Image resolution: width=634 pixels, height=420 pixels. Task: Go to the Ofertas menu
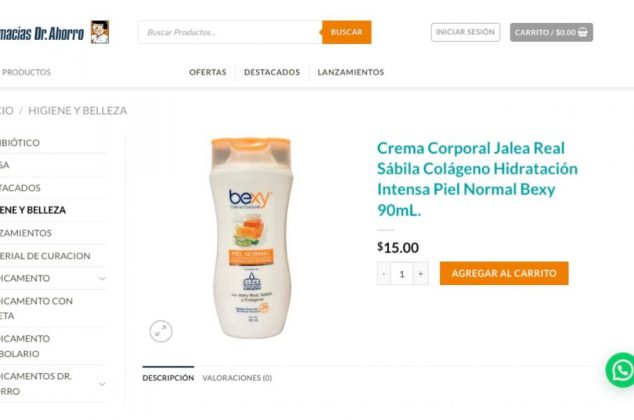(x=208, y=72)
